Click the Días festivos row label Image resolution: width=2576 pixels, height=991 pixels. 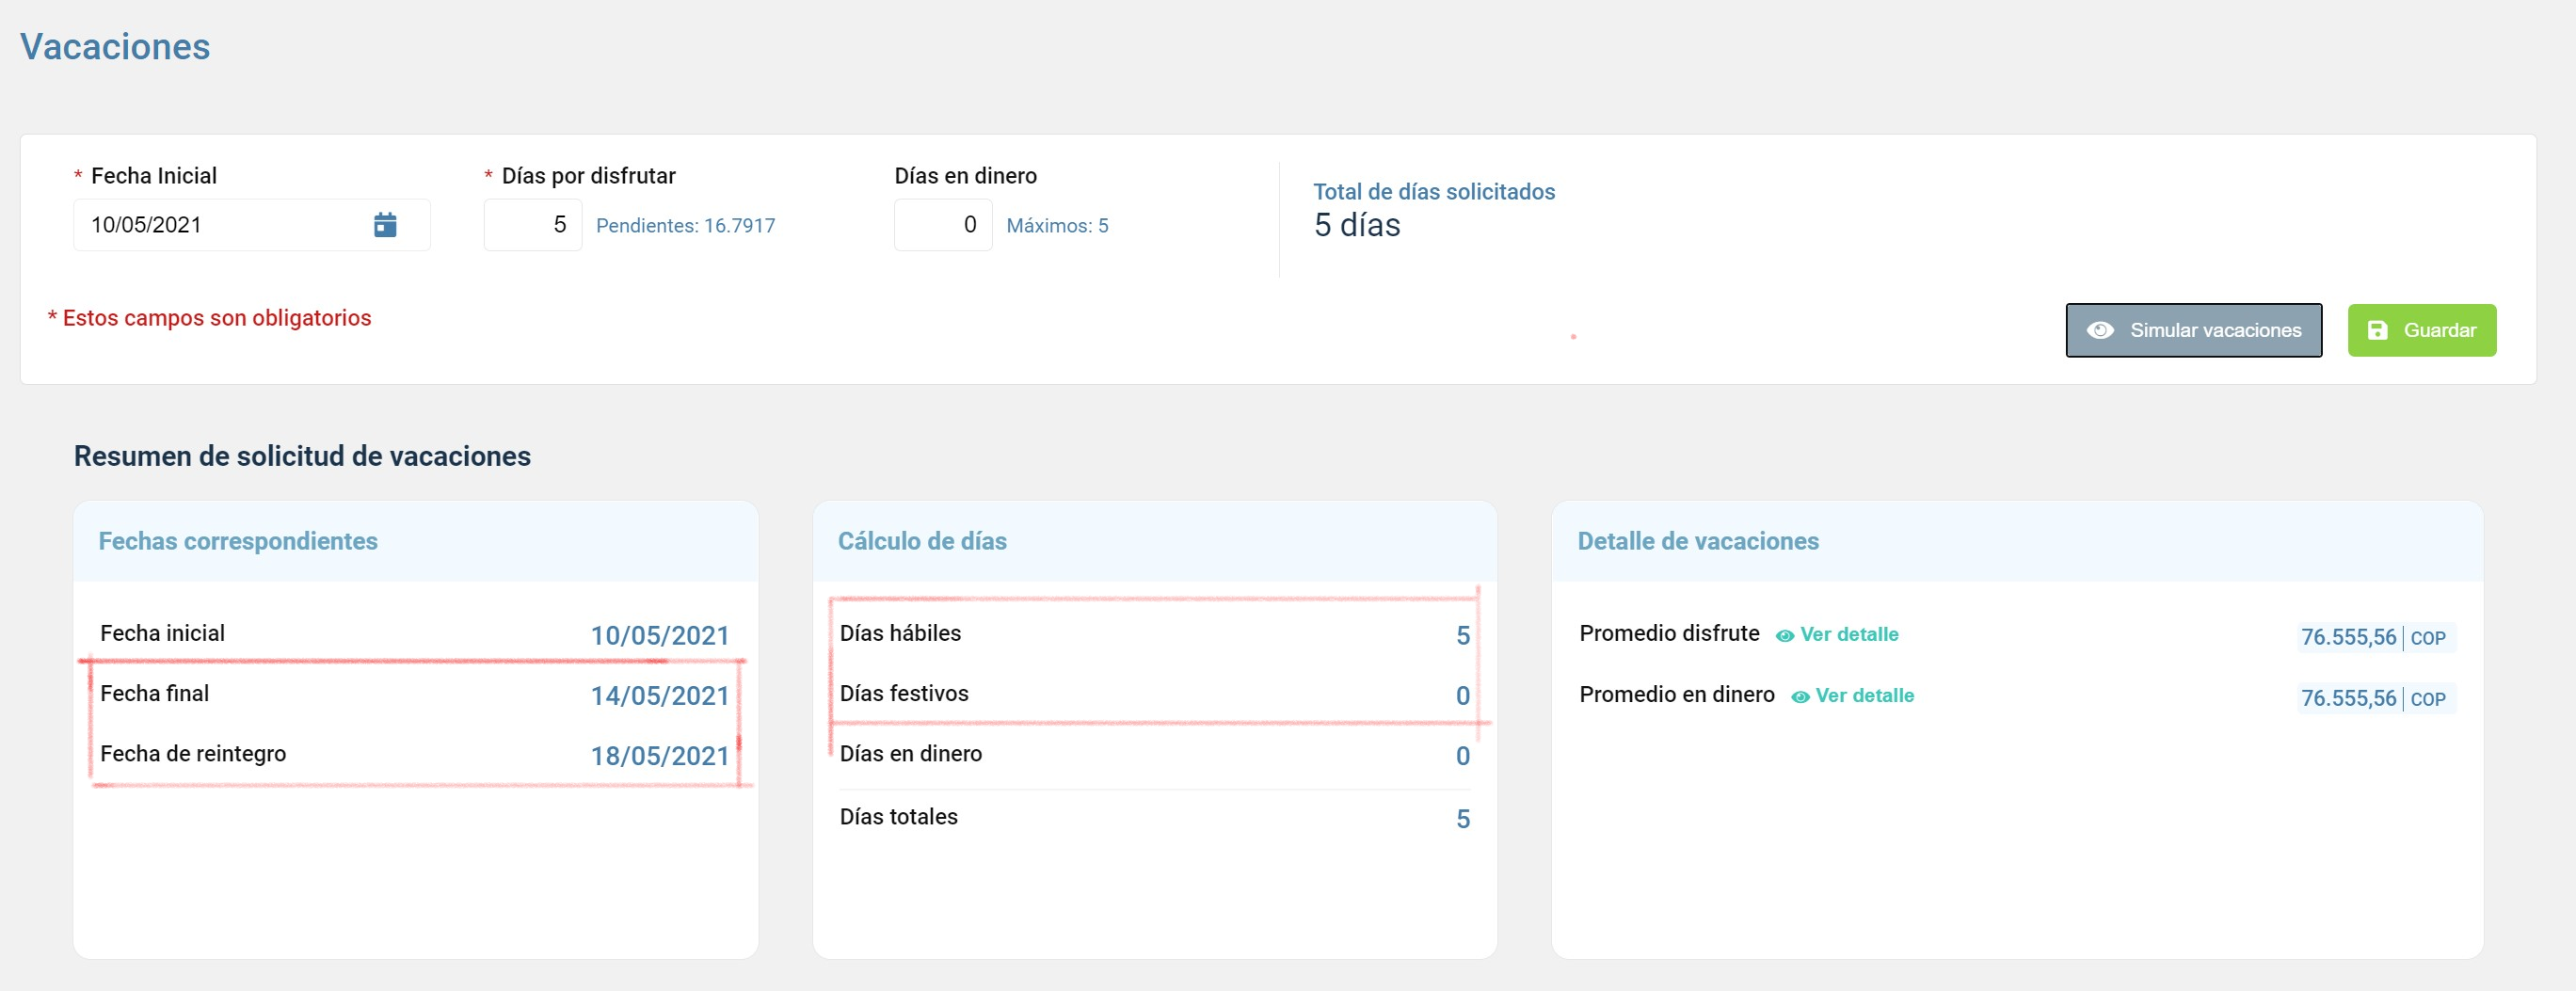[904, 693]
